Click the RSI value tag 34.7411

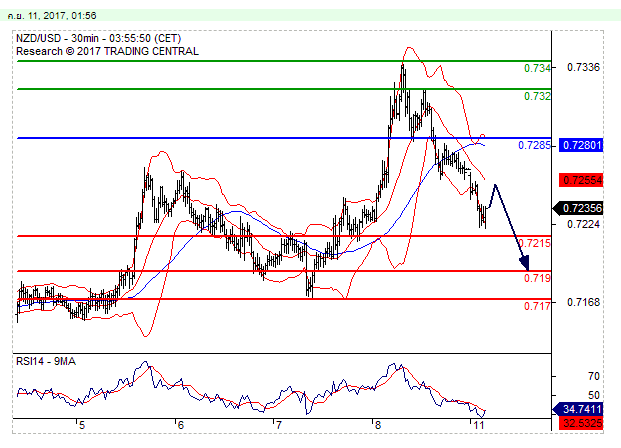click(x=579, y=409)
